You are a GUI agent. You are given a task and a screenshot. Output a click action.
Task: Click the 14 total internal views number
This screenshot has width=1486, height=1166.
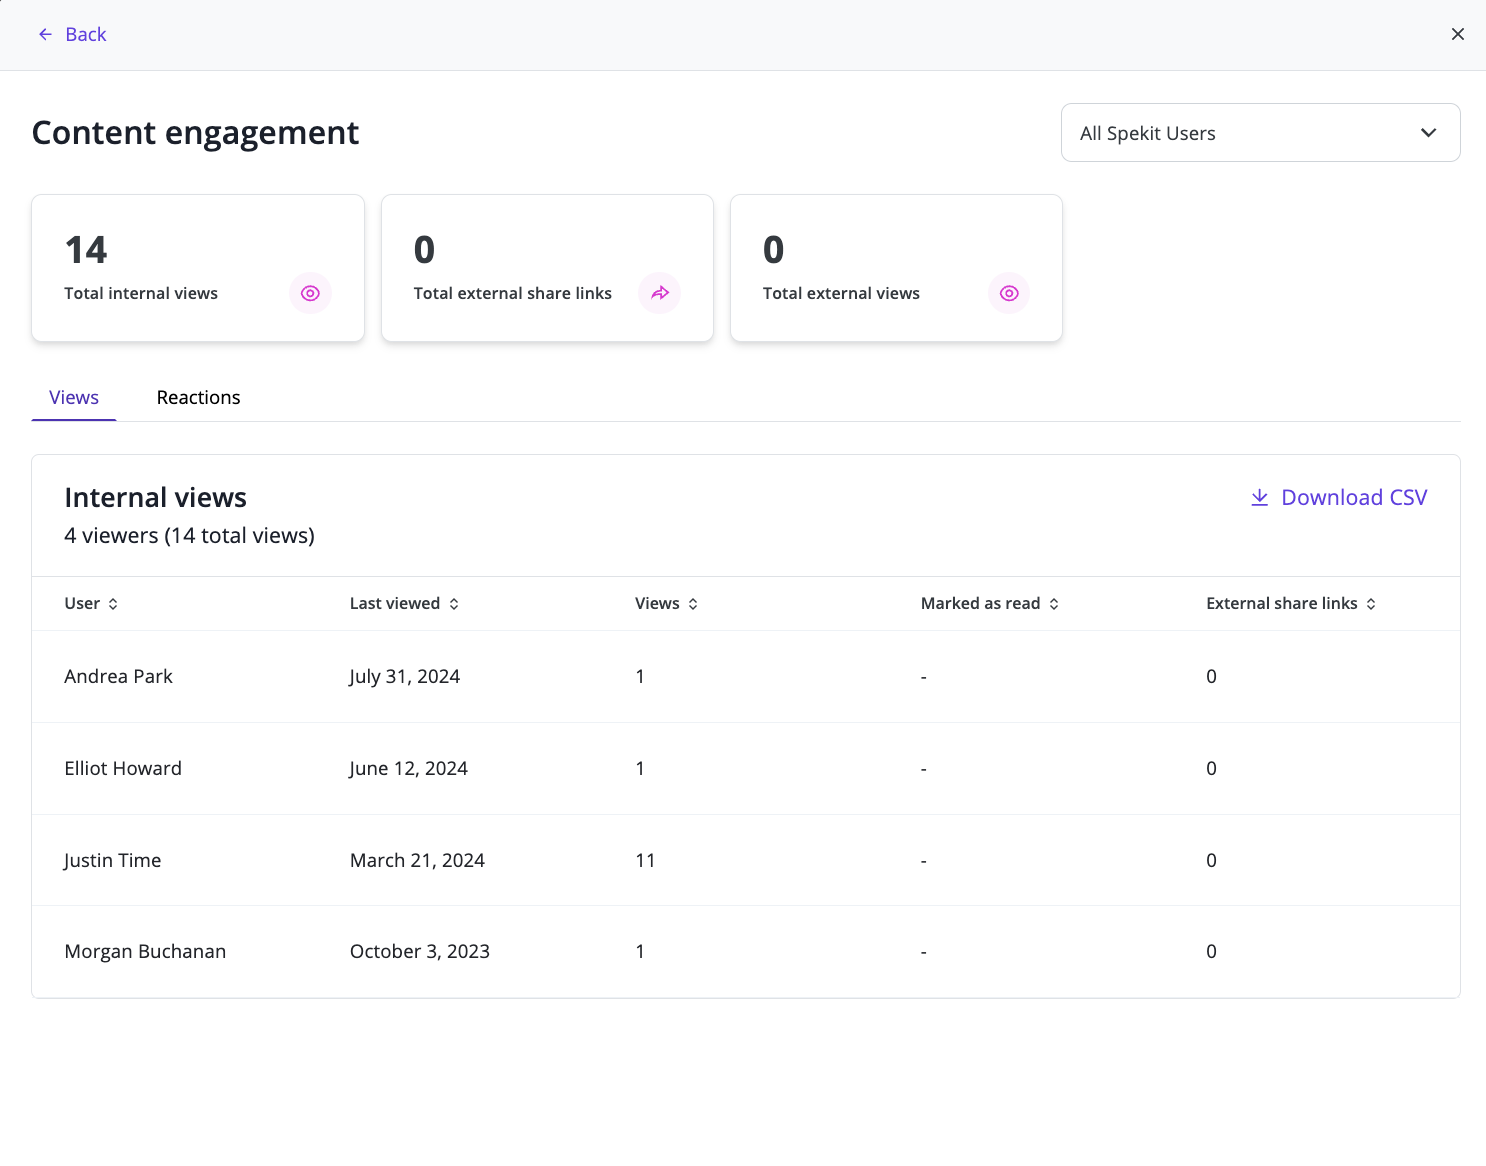pyautogui.click(x=86, y=250)
